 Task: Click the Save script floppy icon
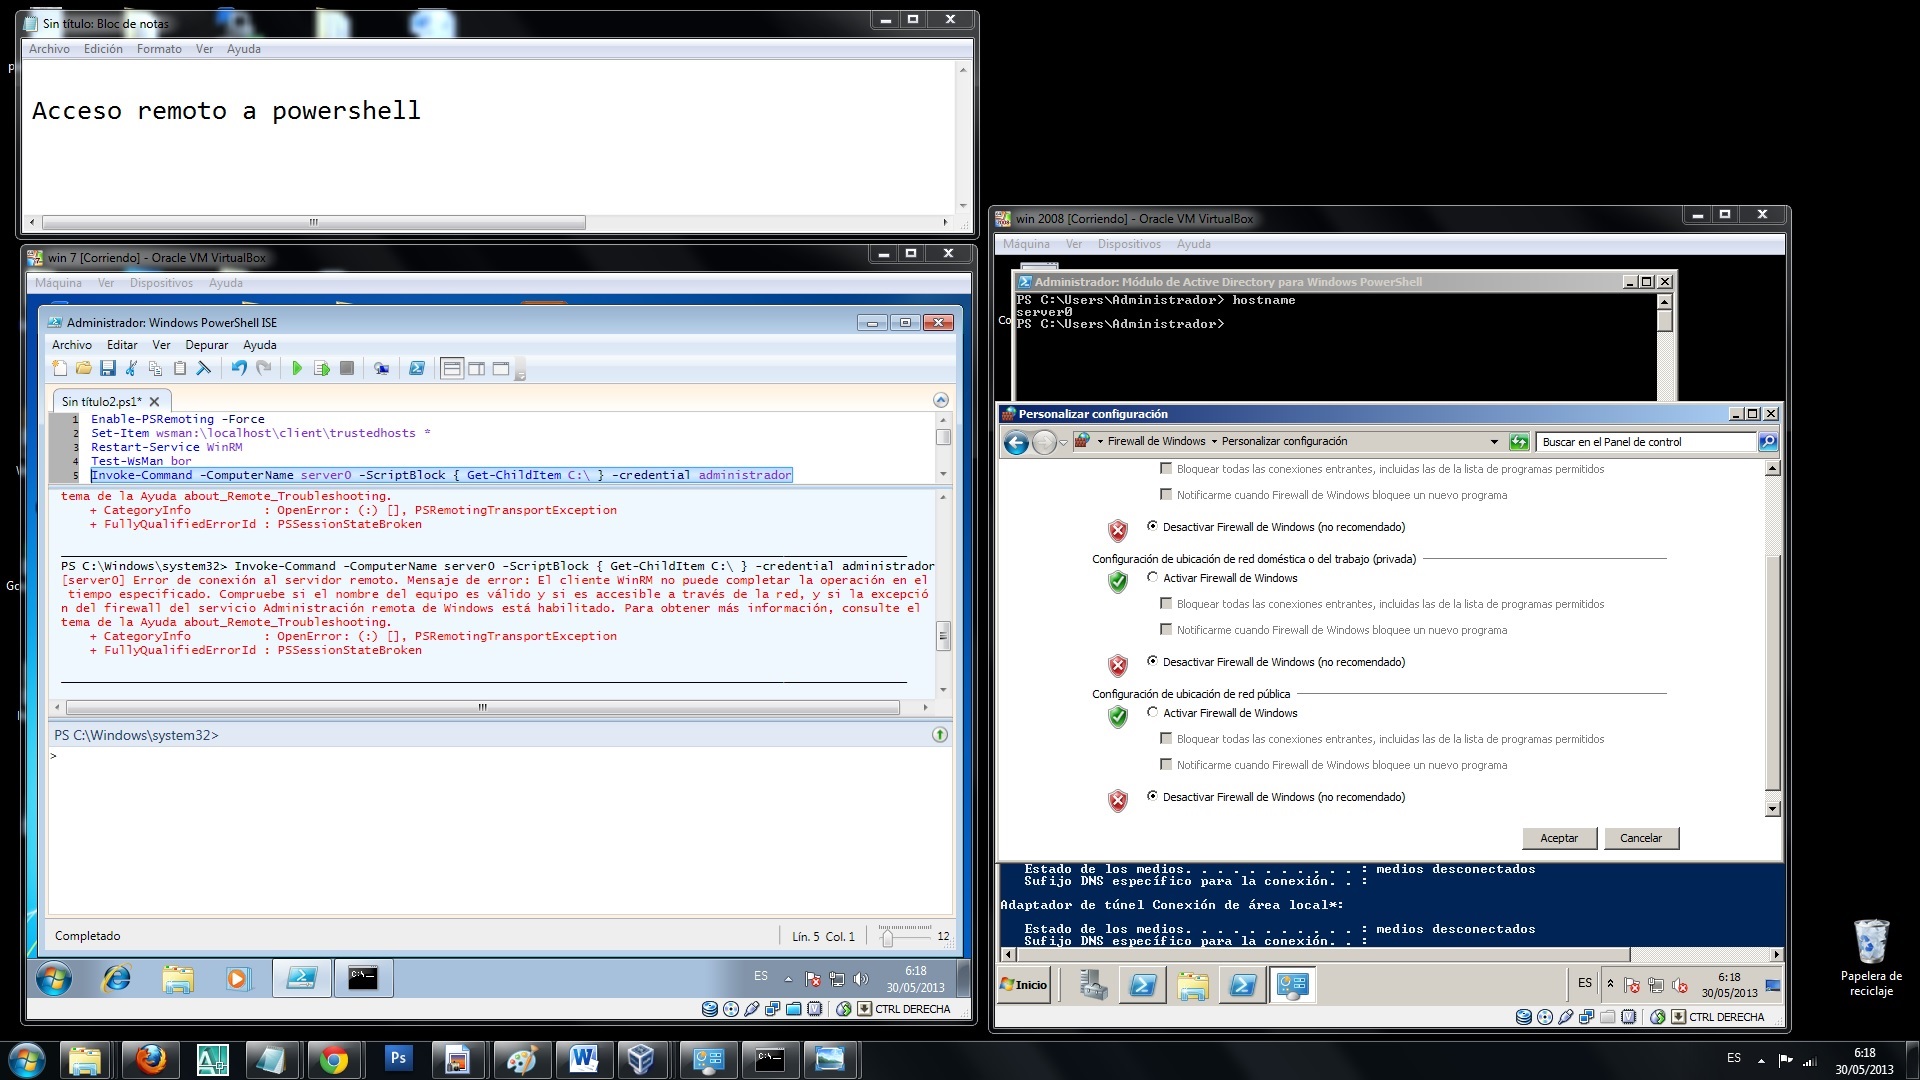(108, 369)
